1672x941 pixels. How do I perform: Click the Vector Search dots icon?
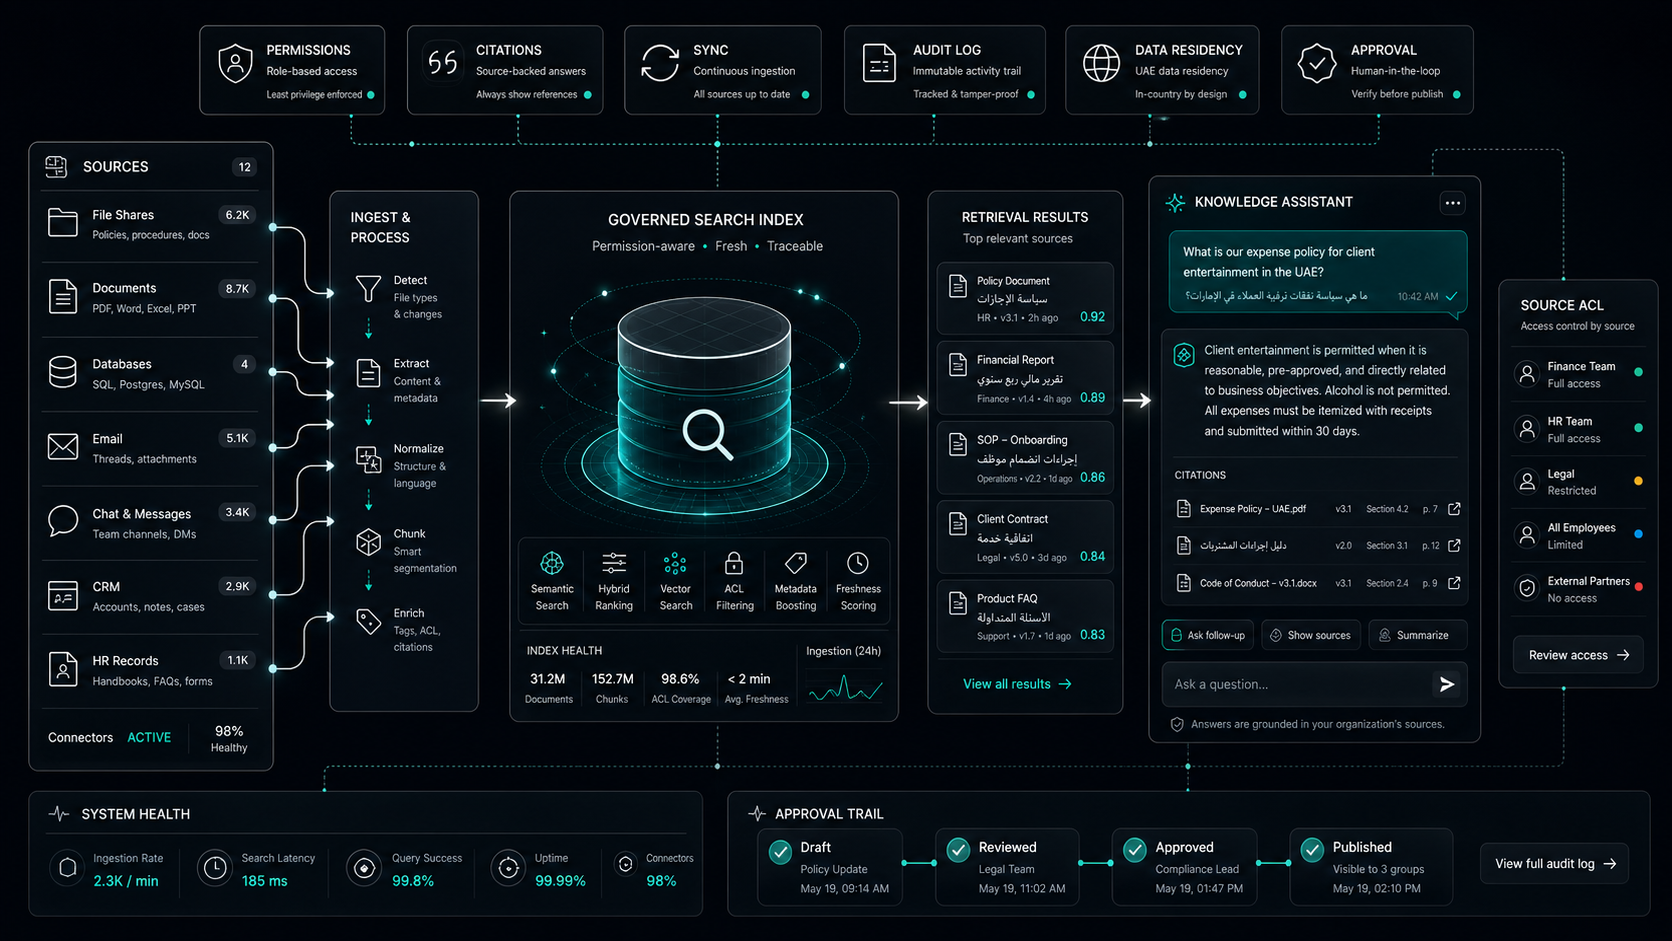675,563
